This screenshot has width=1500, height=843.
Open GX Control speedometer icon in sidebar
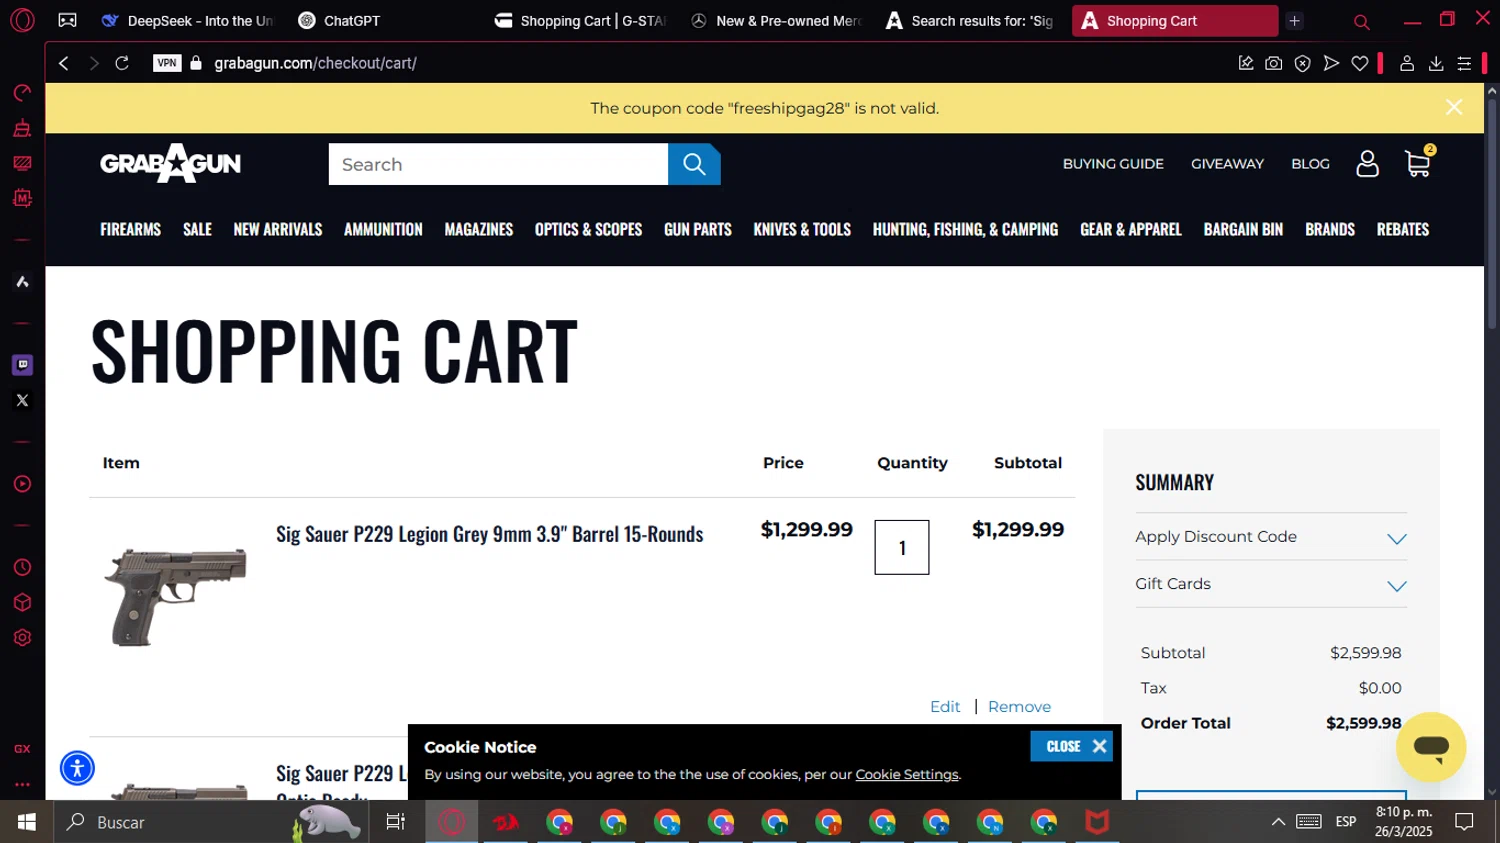point(22,93)
